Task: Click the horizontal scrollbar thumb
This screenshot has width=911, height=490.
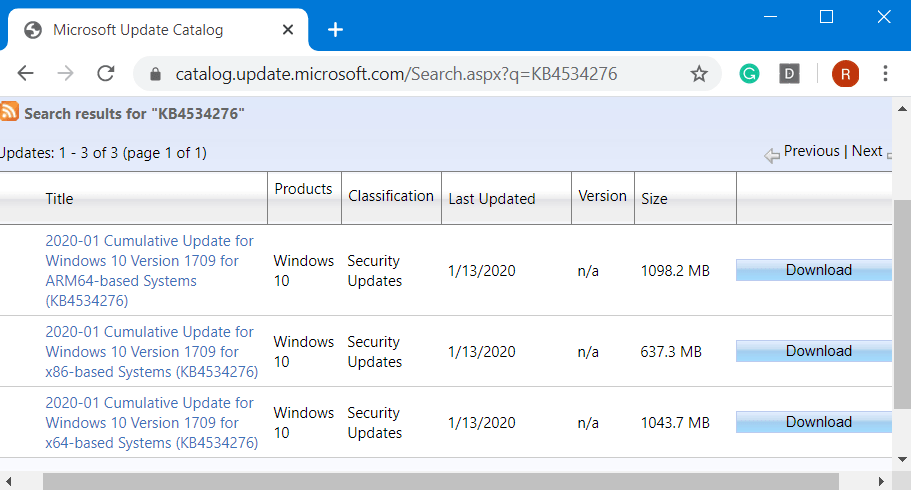Action: pos(441,481)
